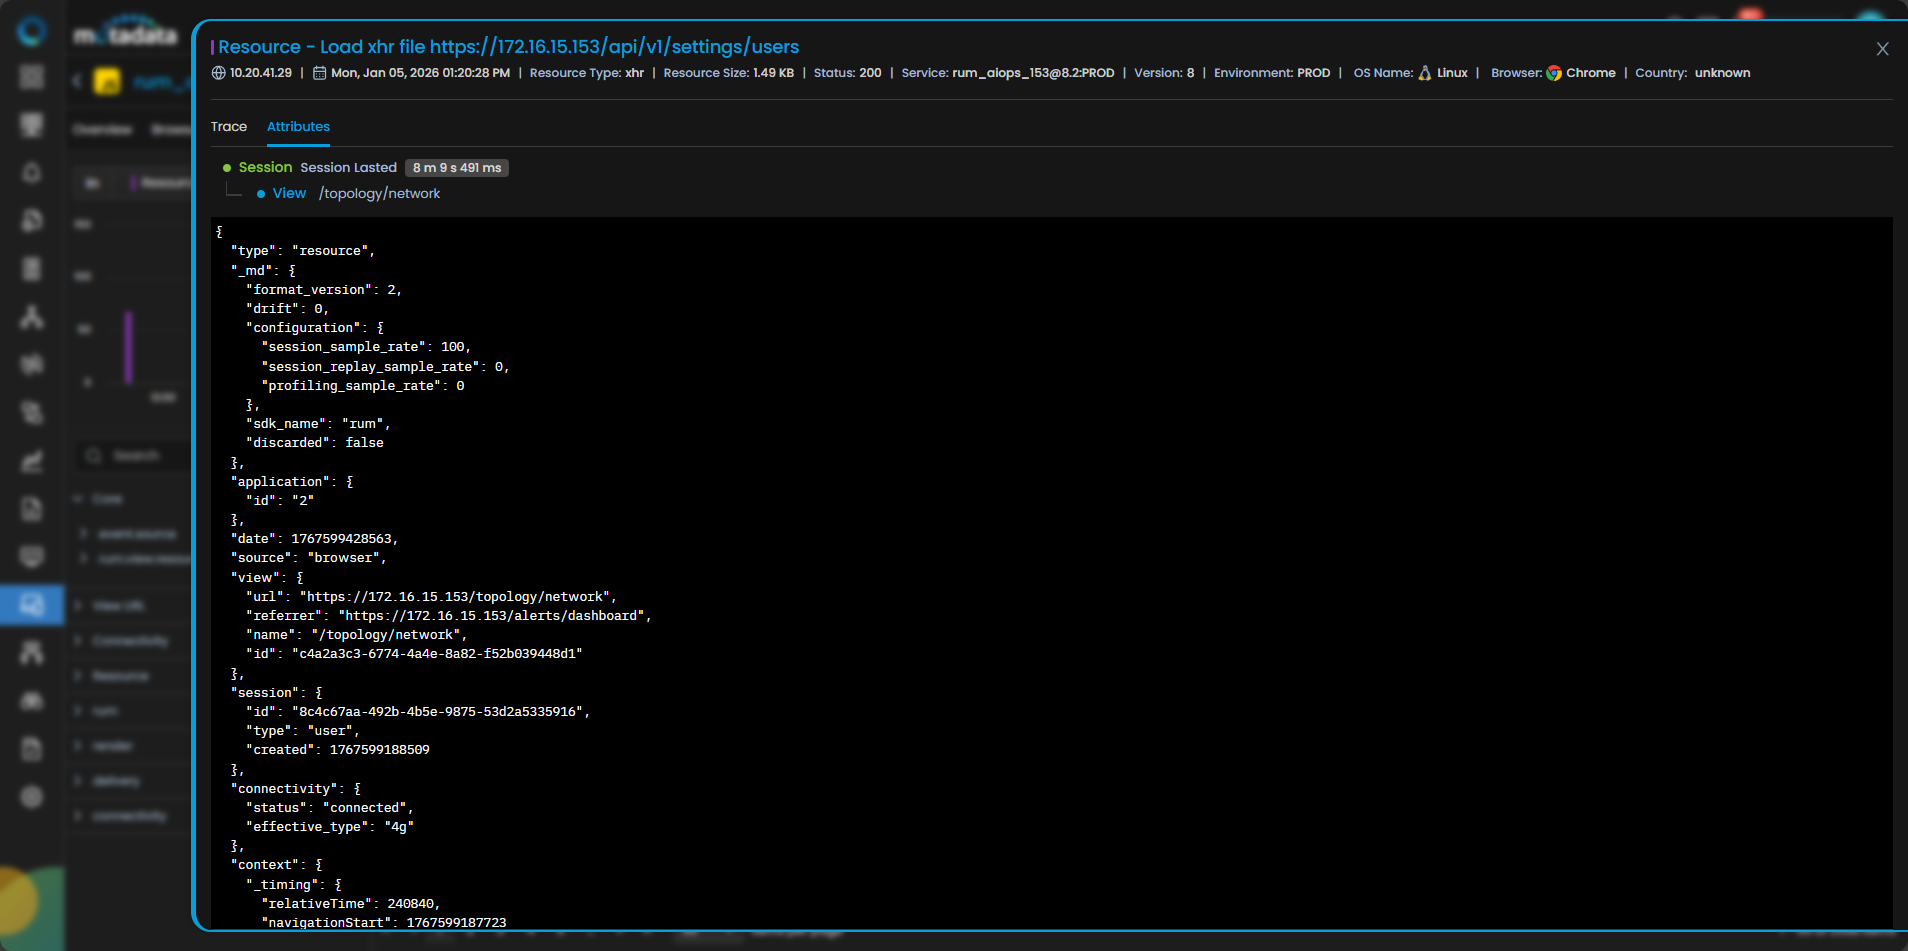Click the globe icon beside IP 10.20.41.29
Image resolution: width=1908 pixels, height=951 pixels.
(x=219, y=73)
